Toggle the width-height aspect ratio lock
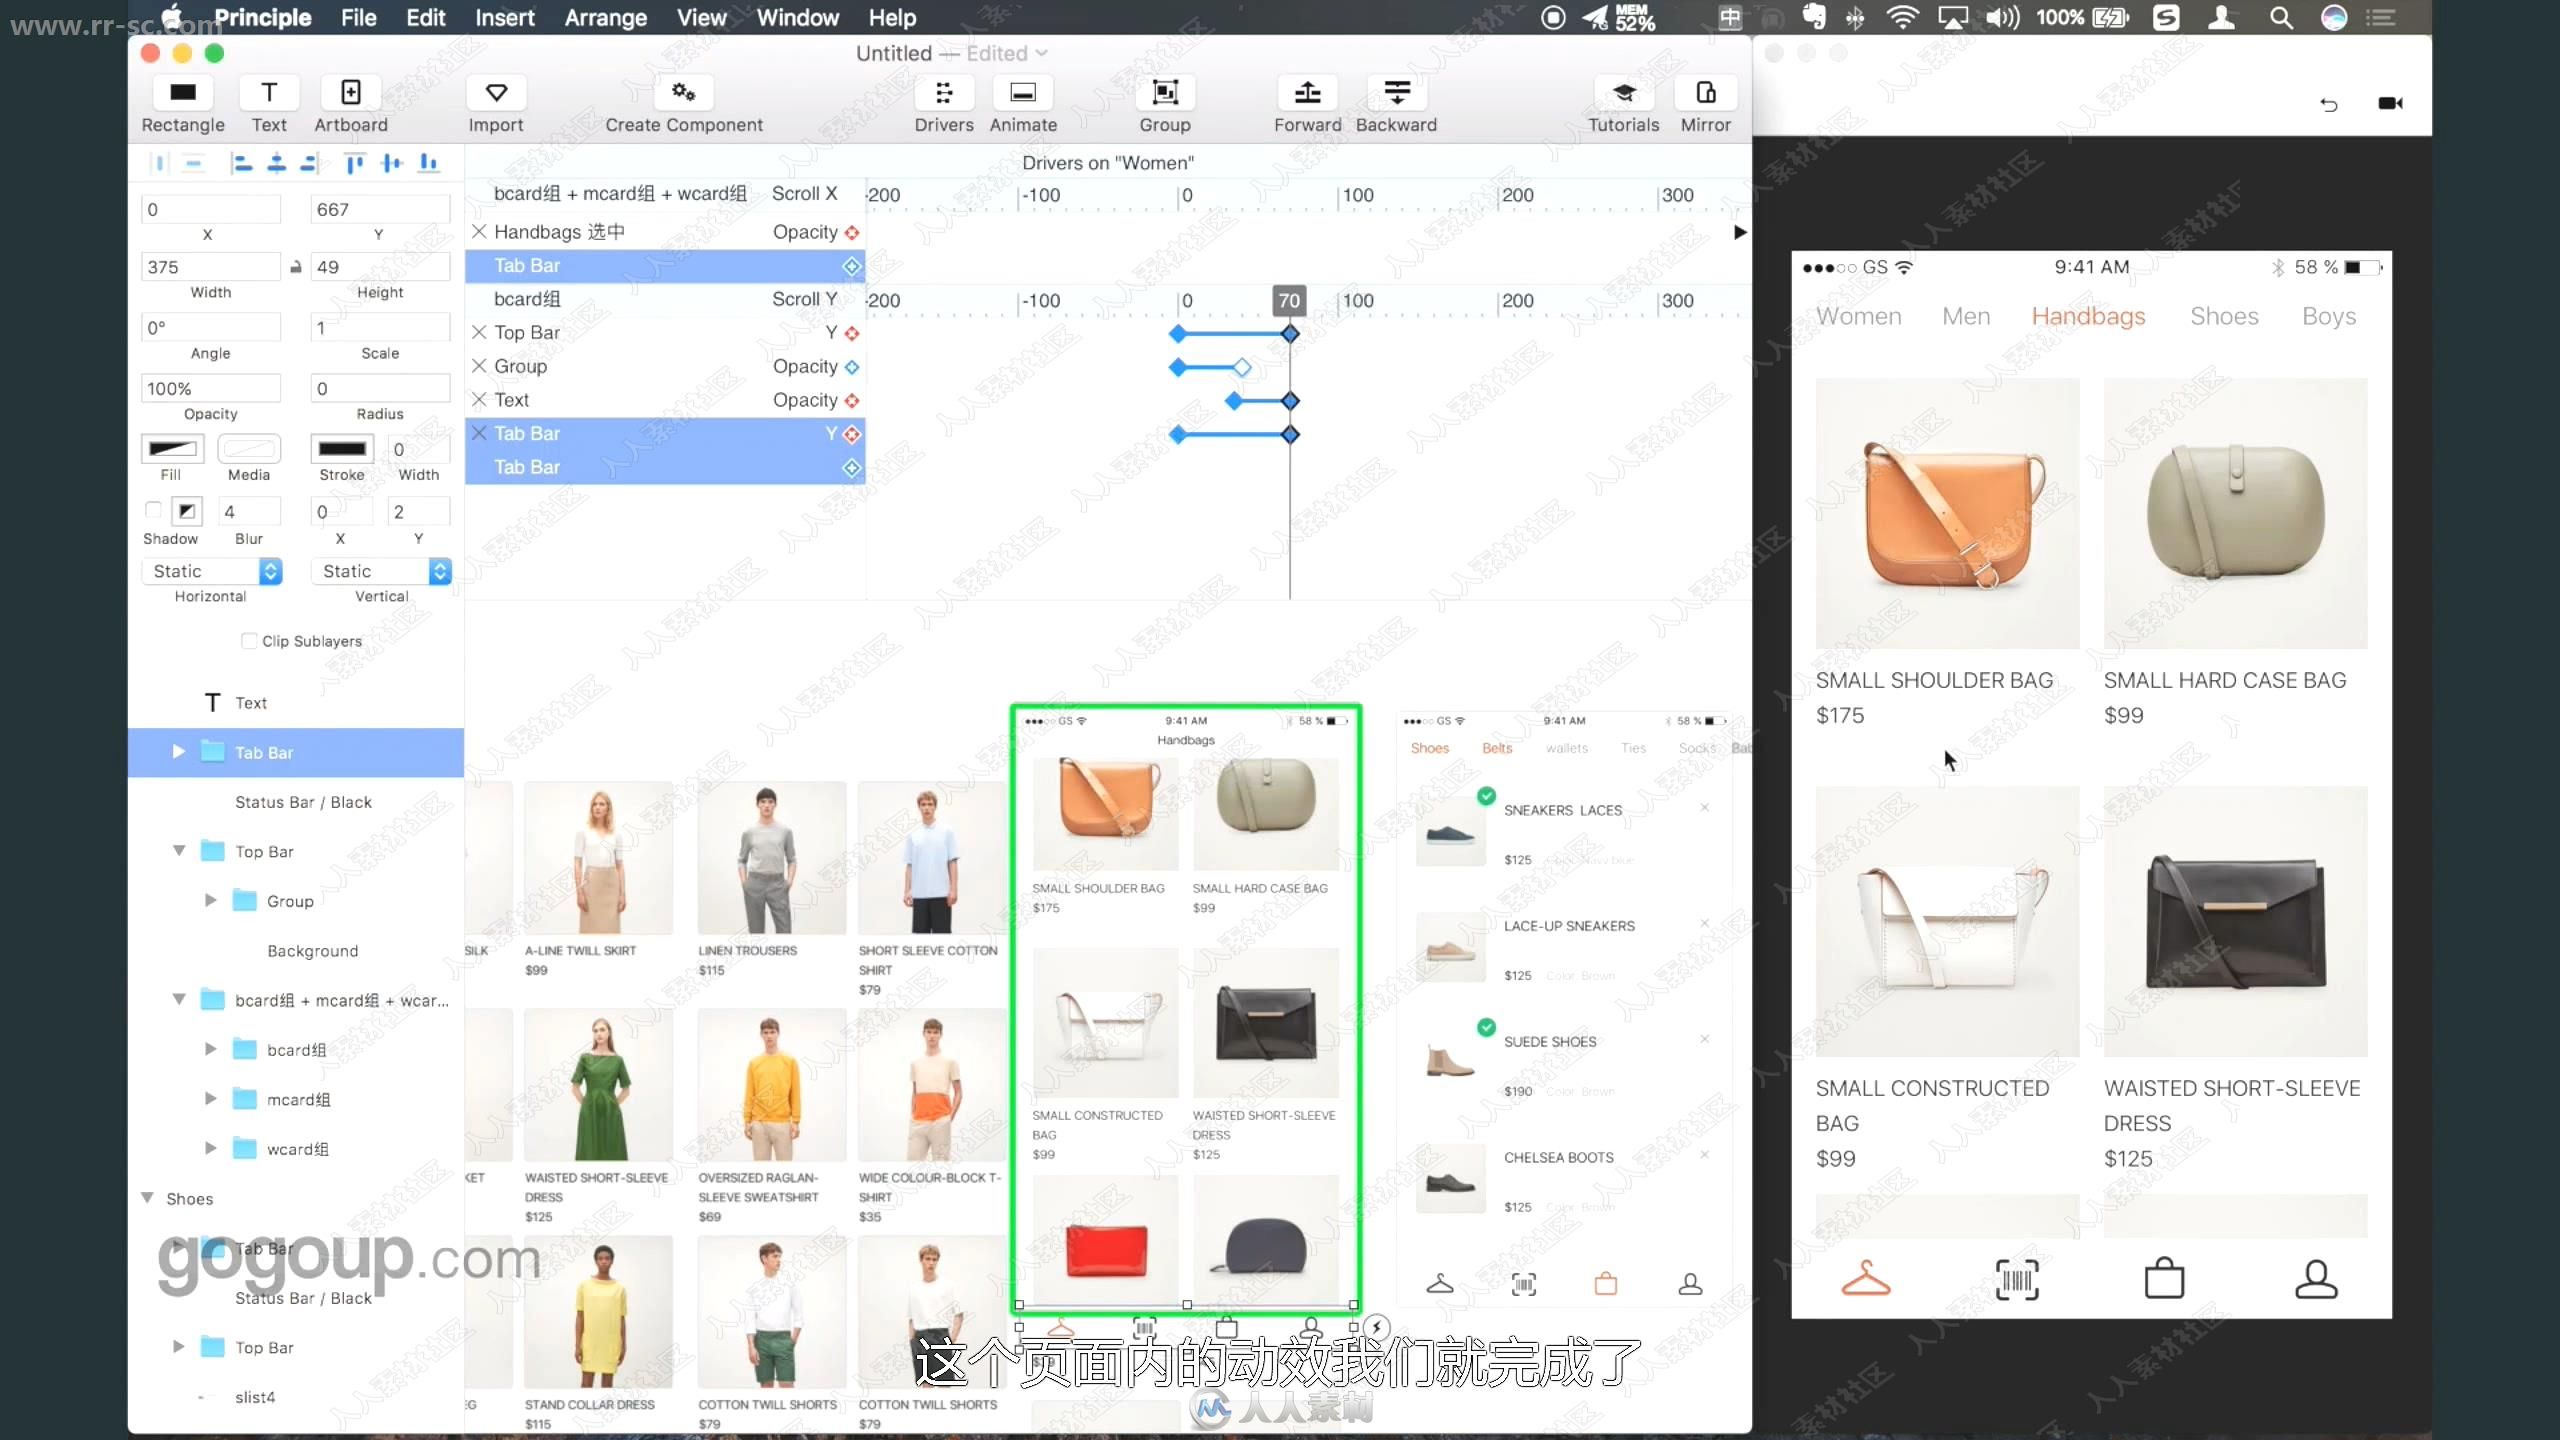Viewport: 2560px width, 1440px height. (296, 267)
